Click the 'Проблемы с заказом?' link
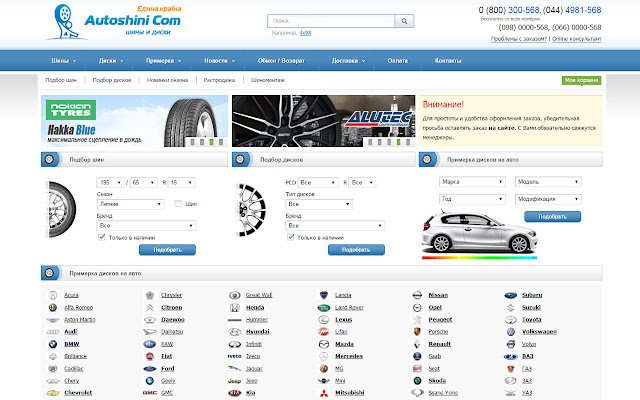Screen dimensions: 640x400 coord(519,39)
